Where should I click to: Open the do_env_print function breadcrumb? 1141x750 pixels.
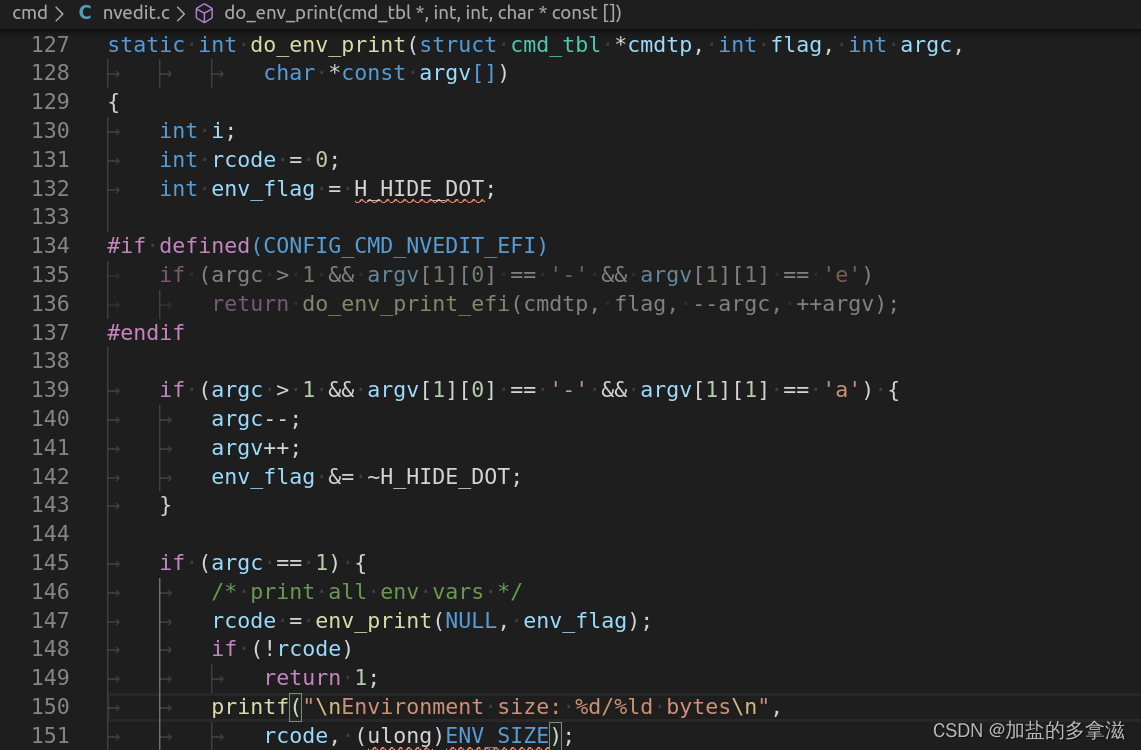click(x=423, y=13)
